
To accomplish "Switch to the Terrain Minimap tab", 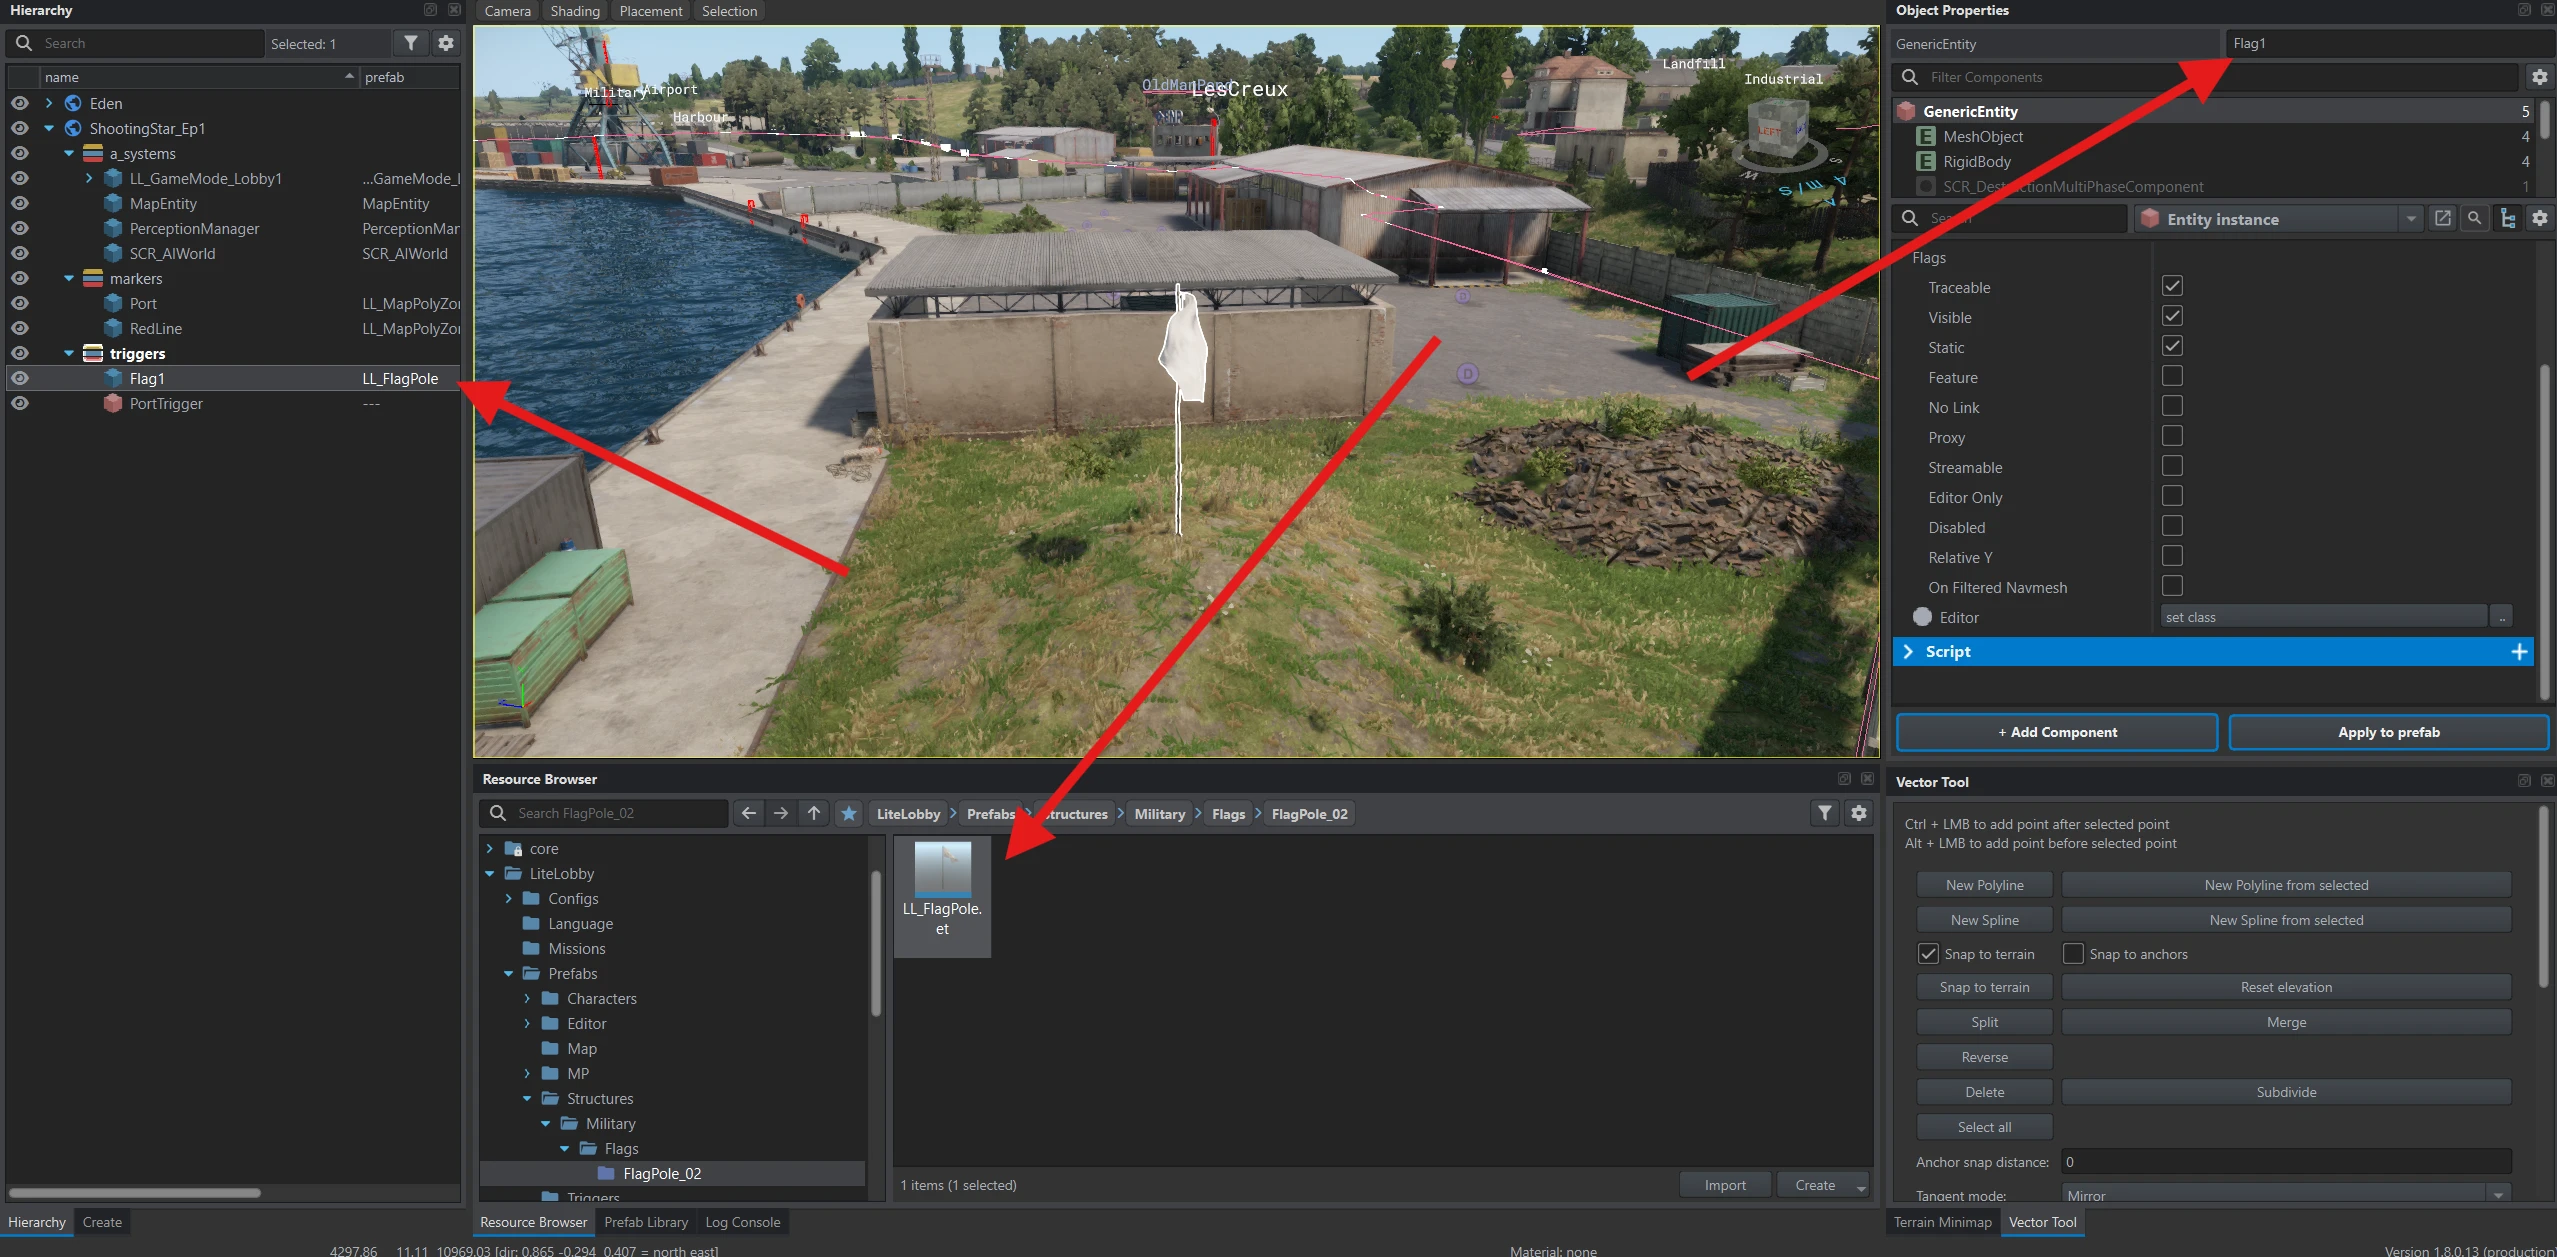I will click(1943, 1223).
